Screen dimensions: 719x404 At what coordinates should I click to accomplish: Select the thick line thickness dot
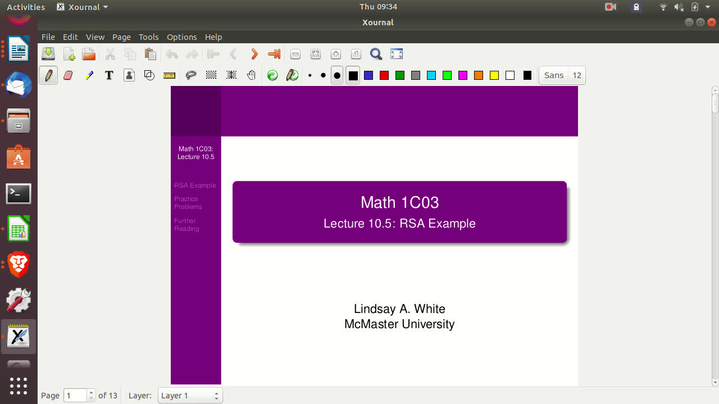337,75
